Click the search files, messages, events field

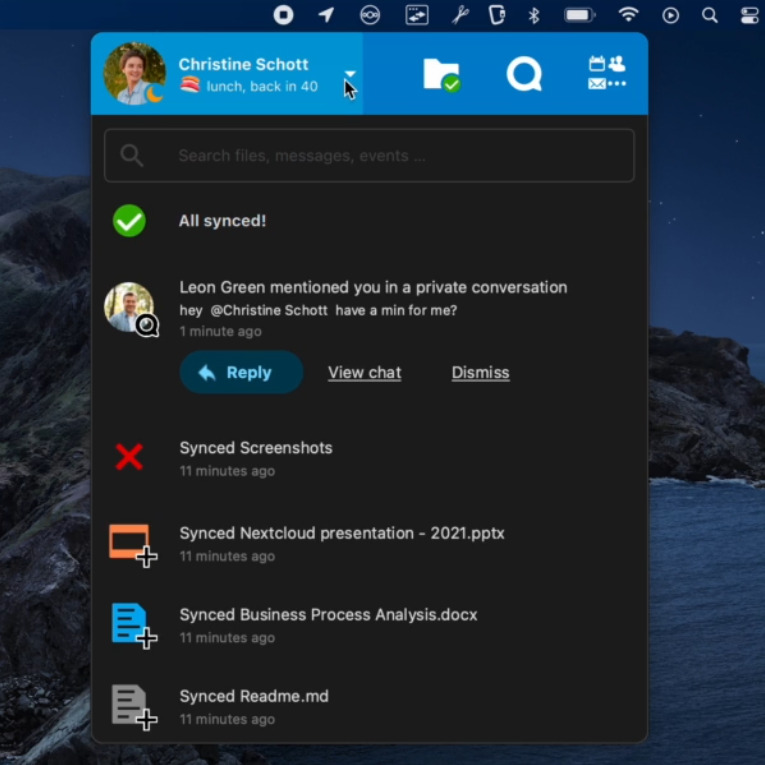[369, 156]
